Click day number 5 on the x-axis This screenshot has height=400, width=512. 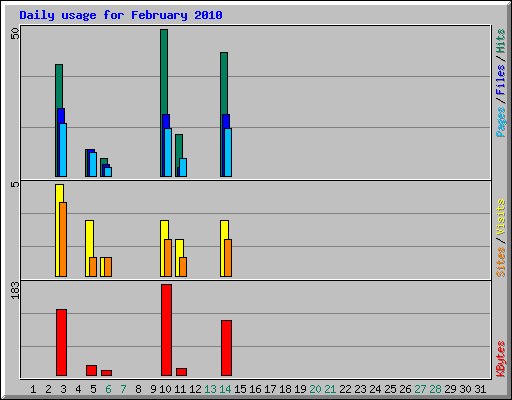93,389
